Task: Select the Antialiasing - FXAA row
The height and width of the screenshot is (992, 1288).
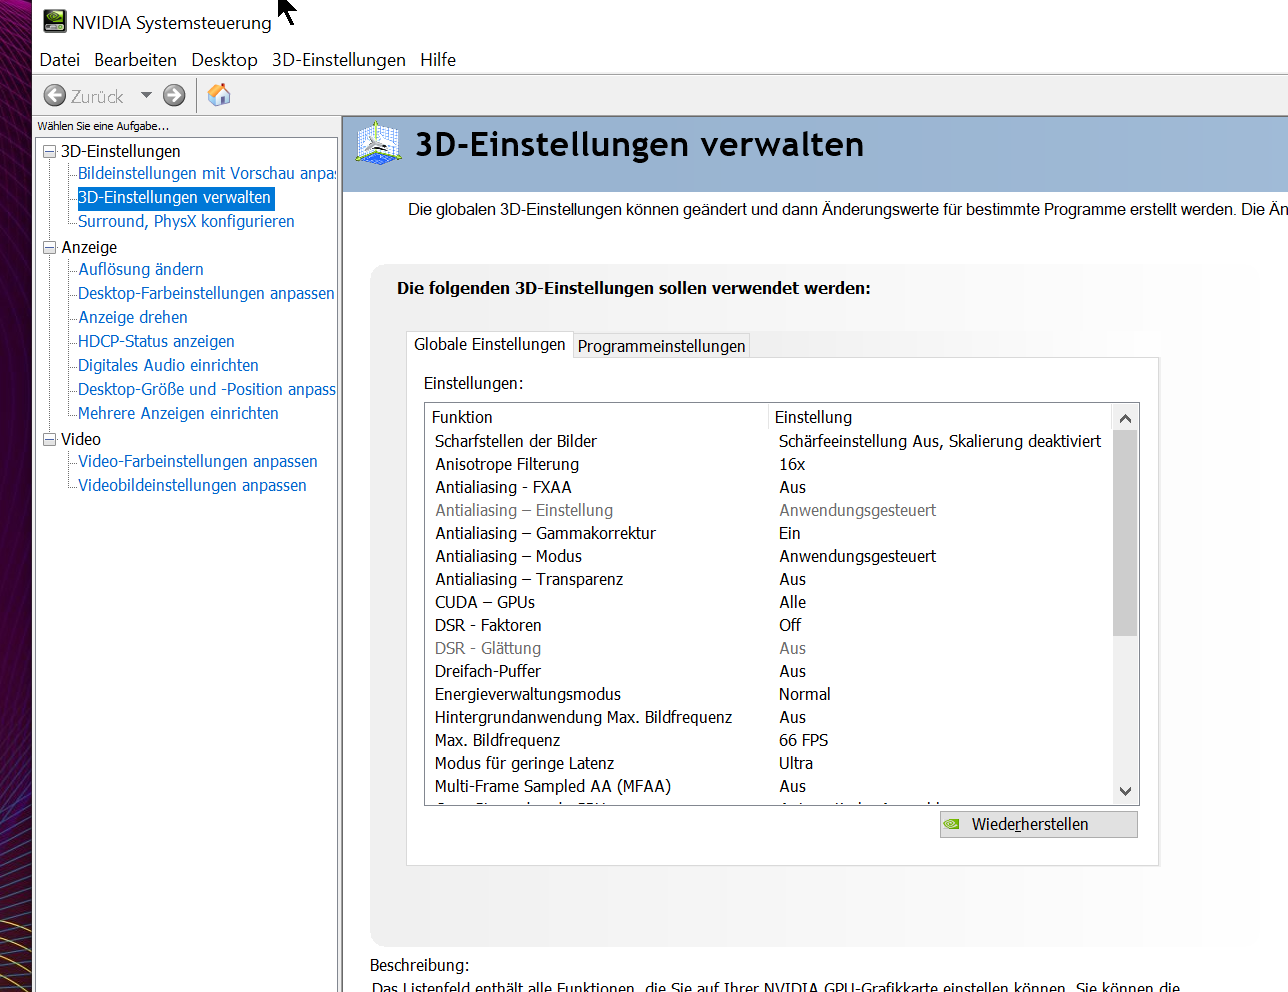Action: pos(768,487)
